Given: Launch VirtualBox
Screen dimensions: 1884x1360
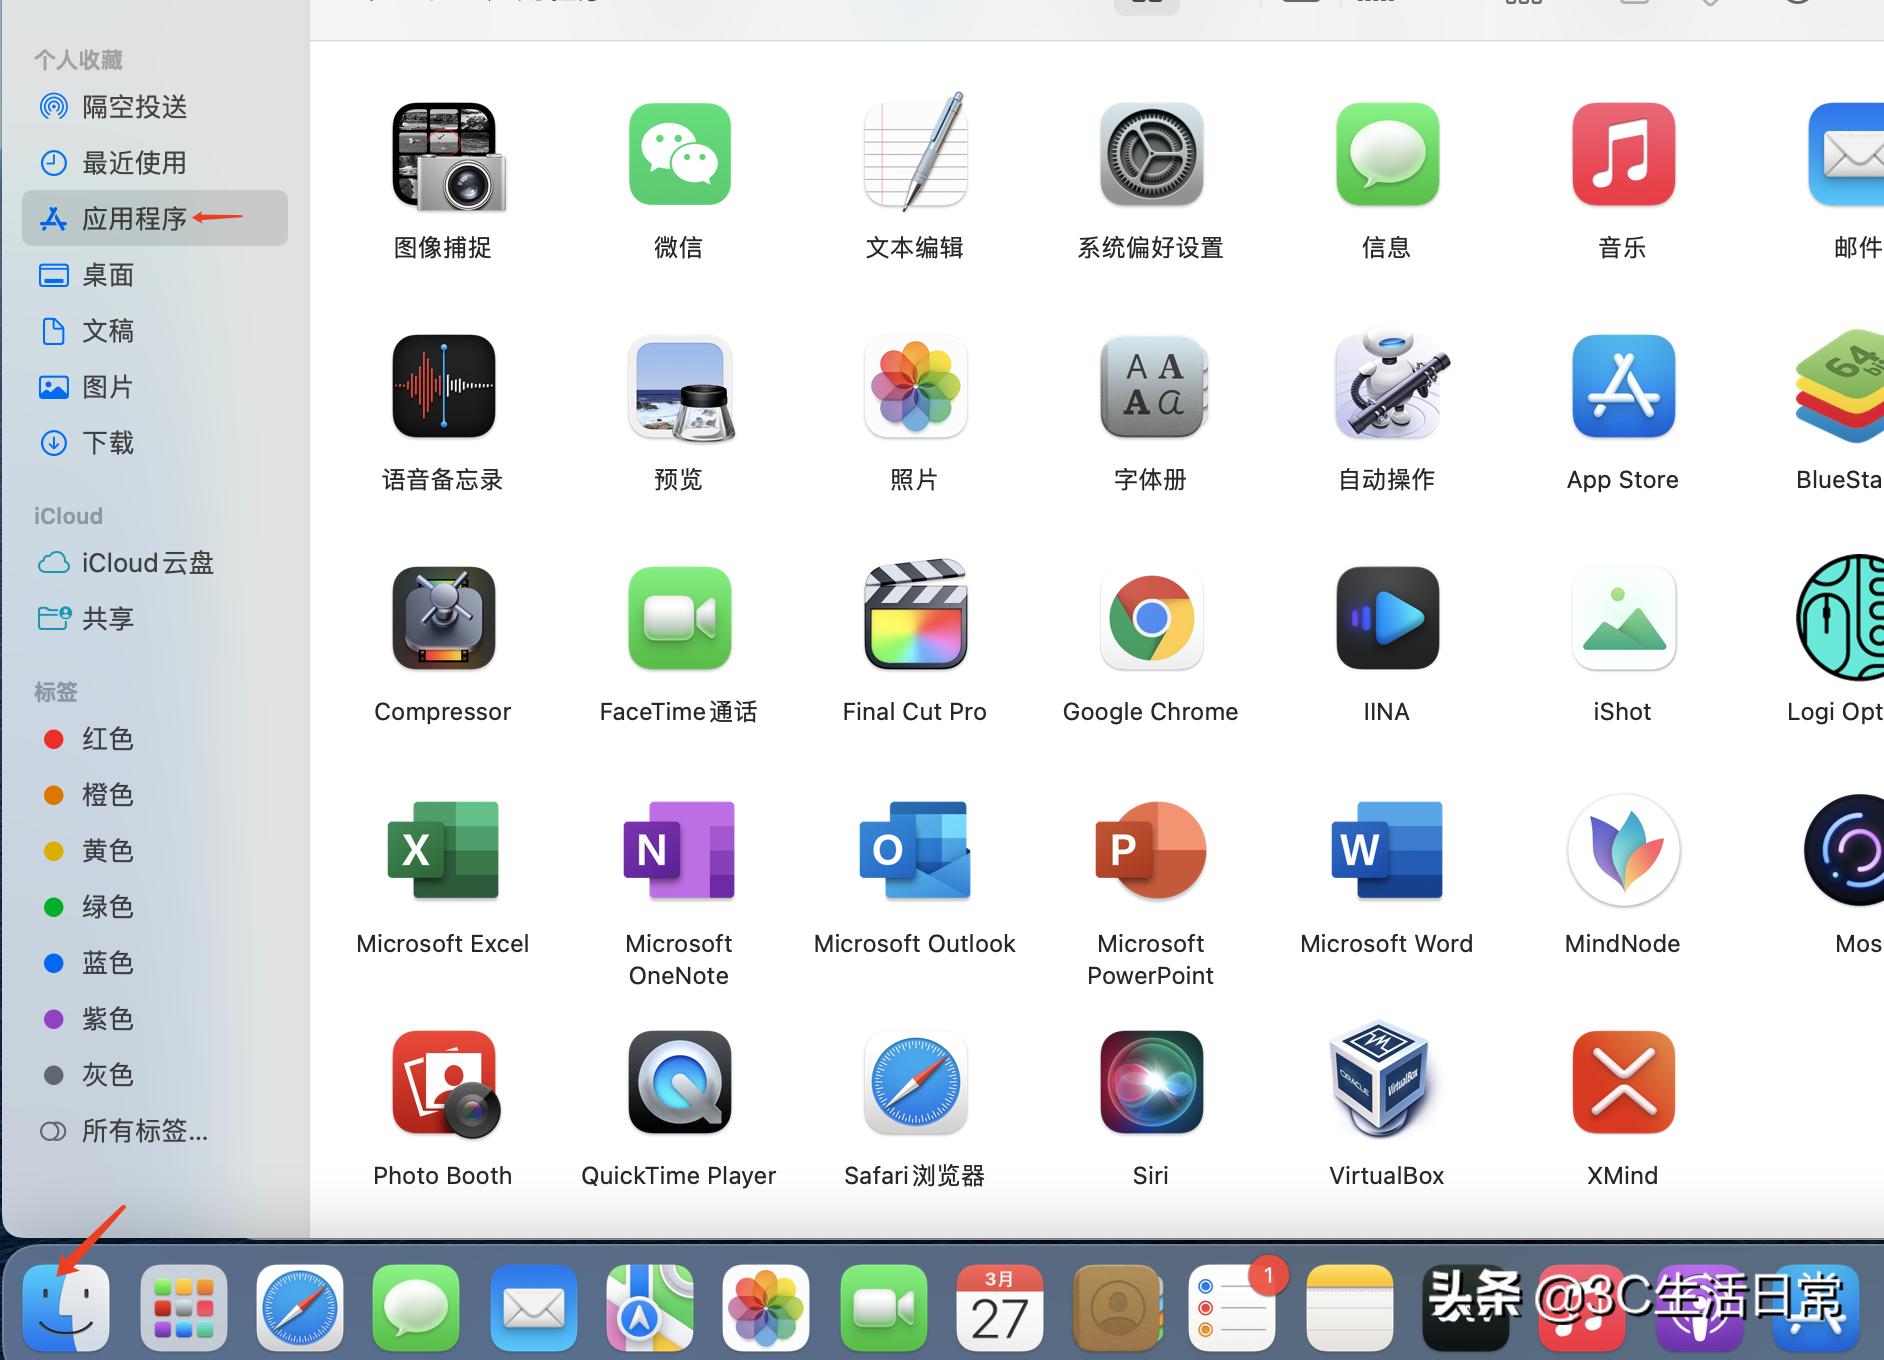Looking at the screenshot, I should pos(1386,1083).
